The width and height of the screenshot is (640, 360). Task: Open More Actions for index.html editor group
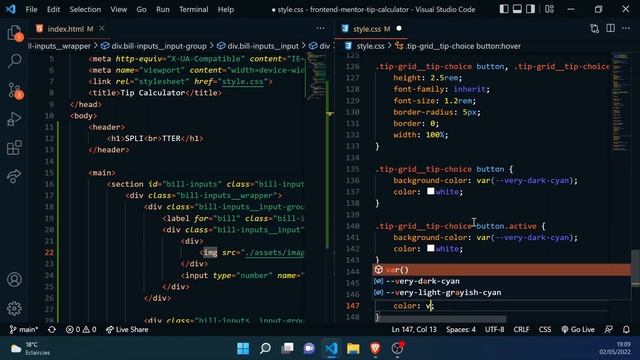[x=320, y=28]
